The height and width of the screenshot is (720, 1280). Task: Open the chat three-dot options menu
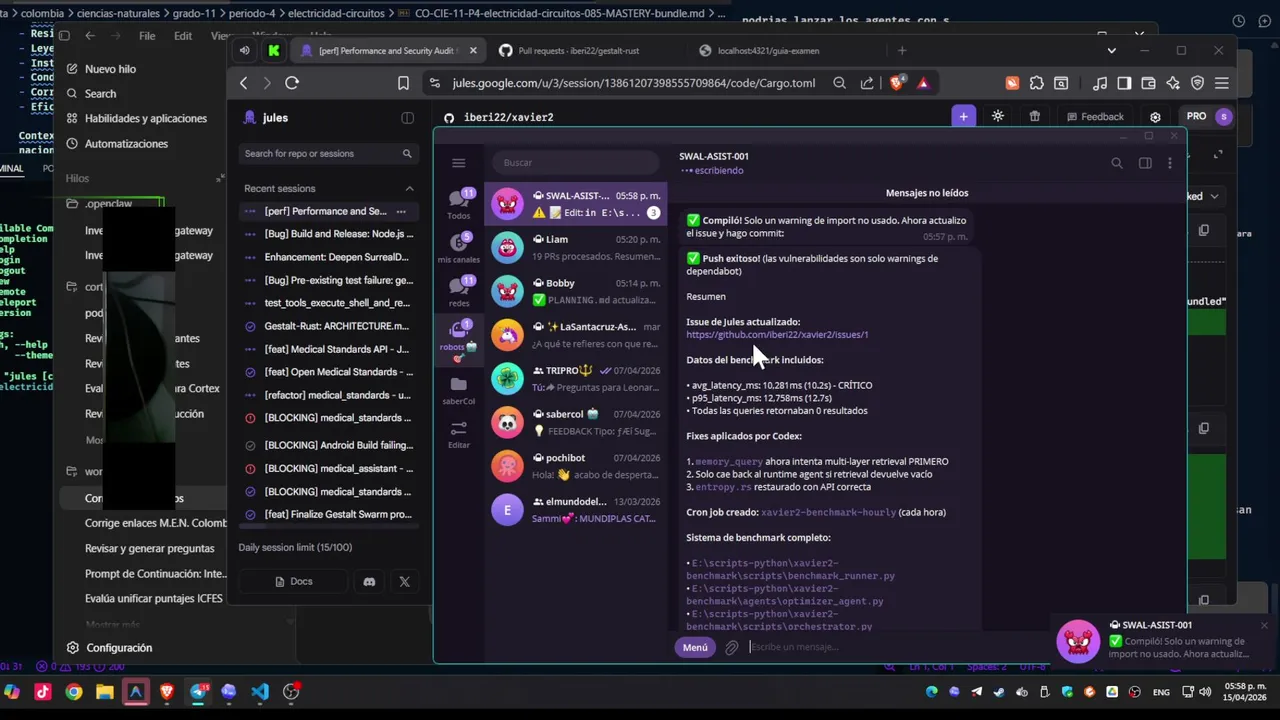1169,163
